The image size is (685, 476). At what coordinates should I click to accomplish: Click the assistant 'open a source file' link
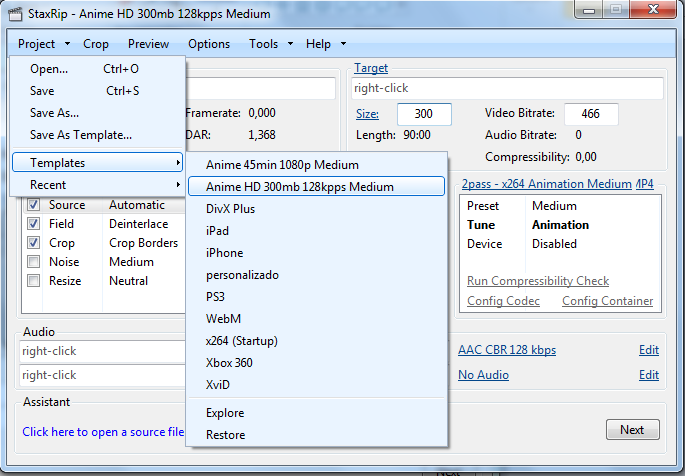[103, 432]
